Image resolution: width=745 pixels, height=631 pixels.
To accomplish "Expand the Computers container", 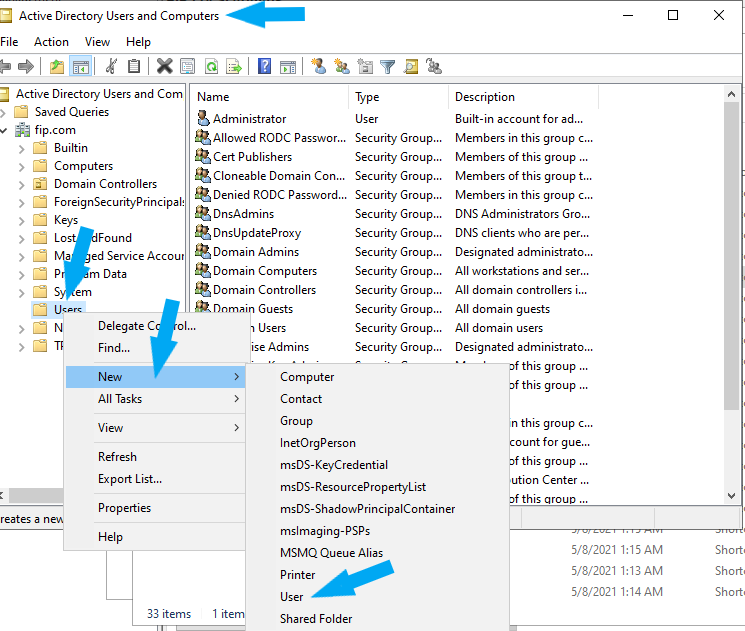I will tap(21, 167).
